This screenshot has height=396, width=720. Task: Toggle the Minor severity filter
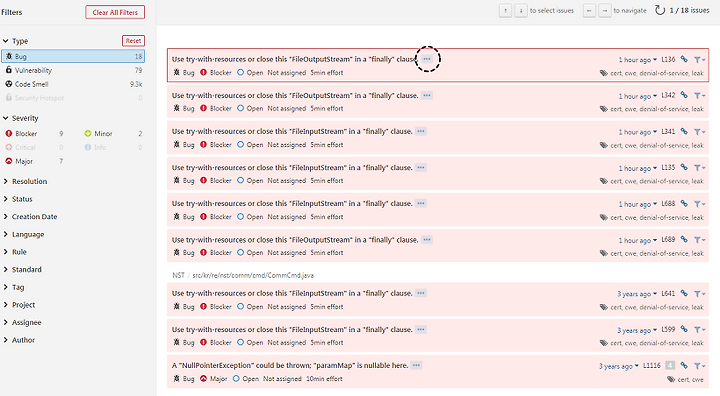tap(113, 134)
